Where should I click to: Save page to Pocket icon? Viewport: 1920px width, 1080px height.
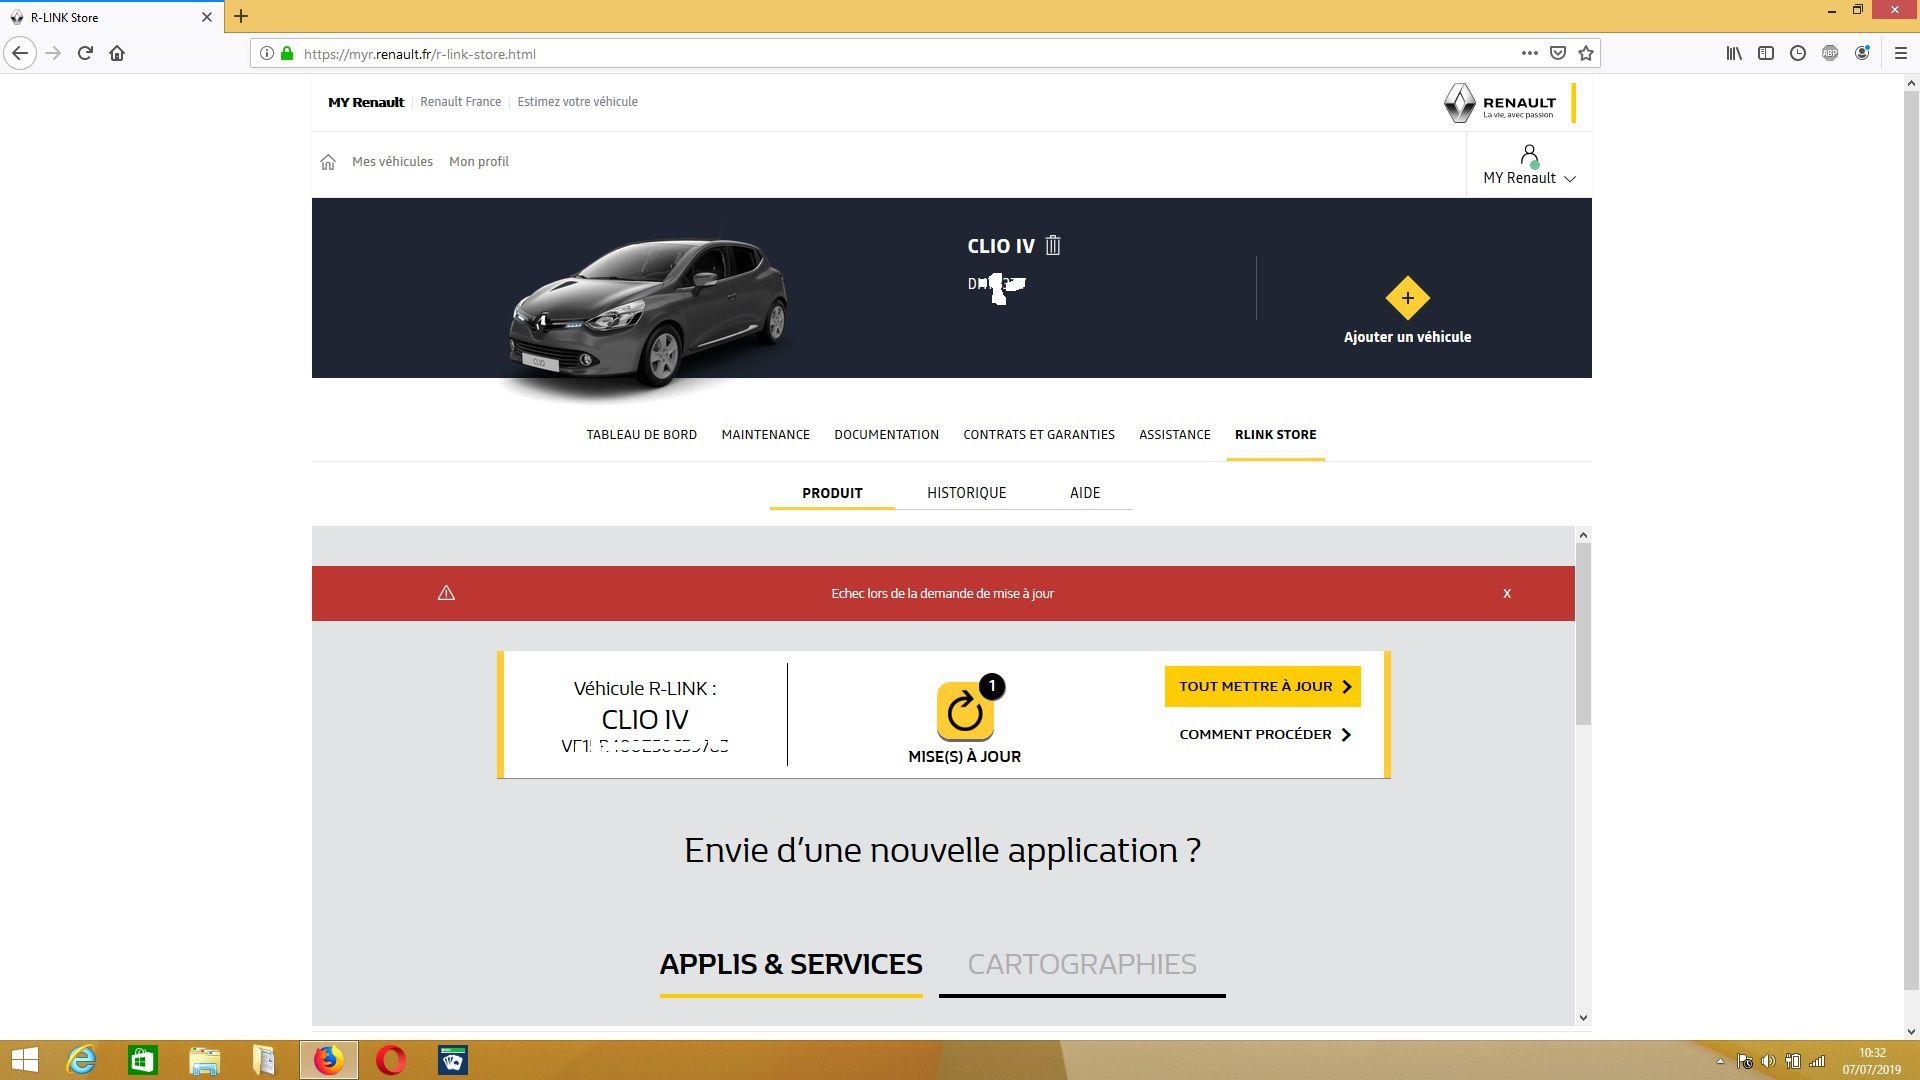tap(1557, 53)
